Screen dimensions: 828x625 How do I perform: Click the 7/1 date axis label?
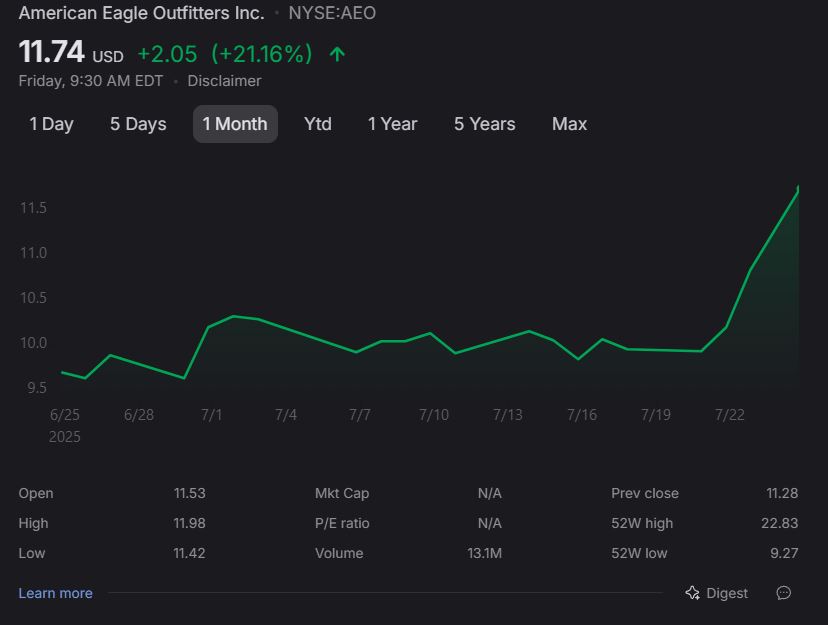(212, 415)
